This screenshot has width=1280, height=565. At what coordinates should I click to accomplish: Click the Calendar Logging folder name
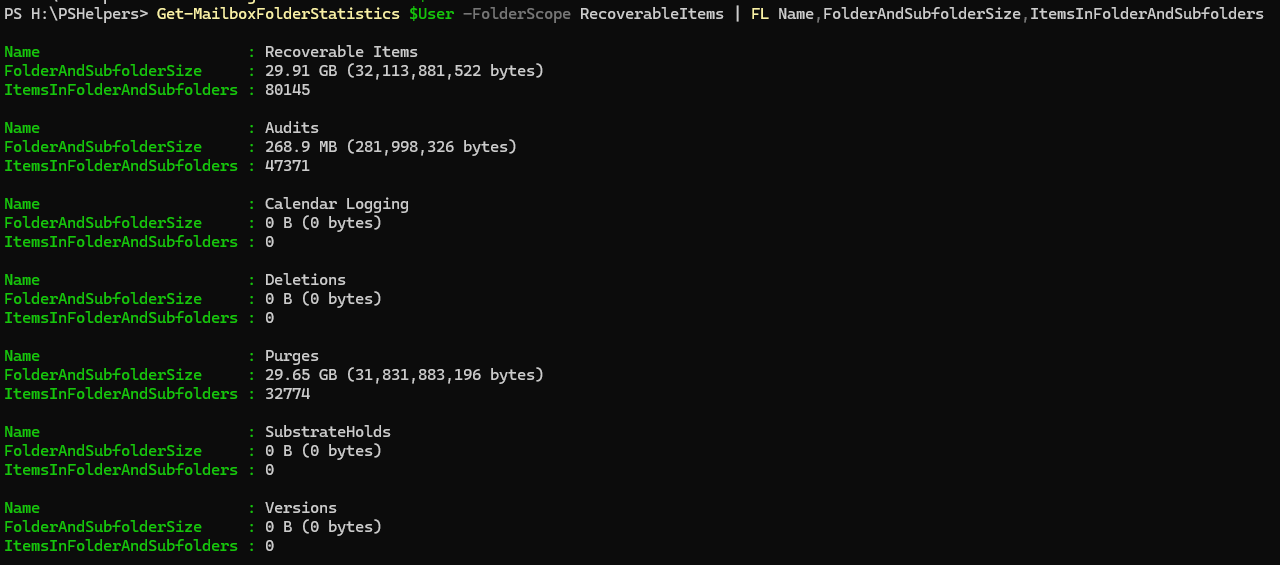pyautogui.click(x=337, y=204)
